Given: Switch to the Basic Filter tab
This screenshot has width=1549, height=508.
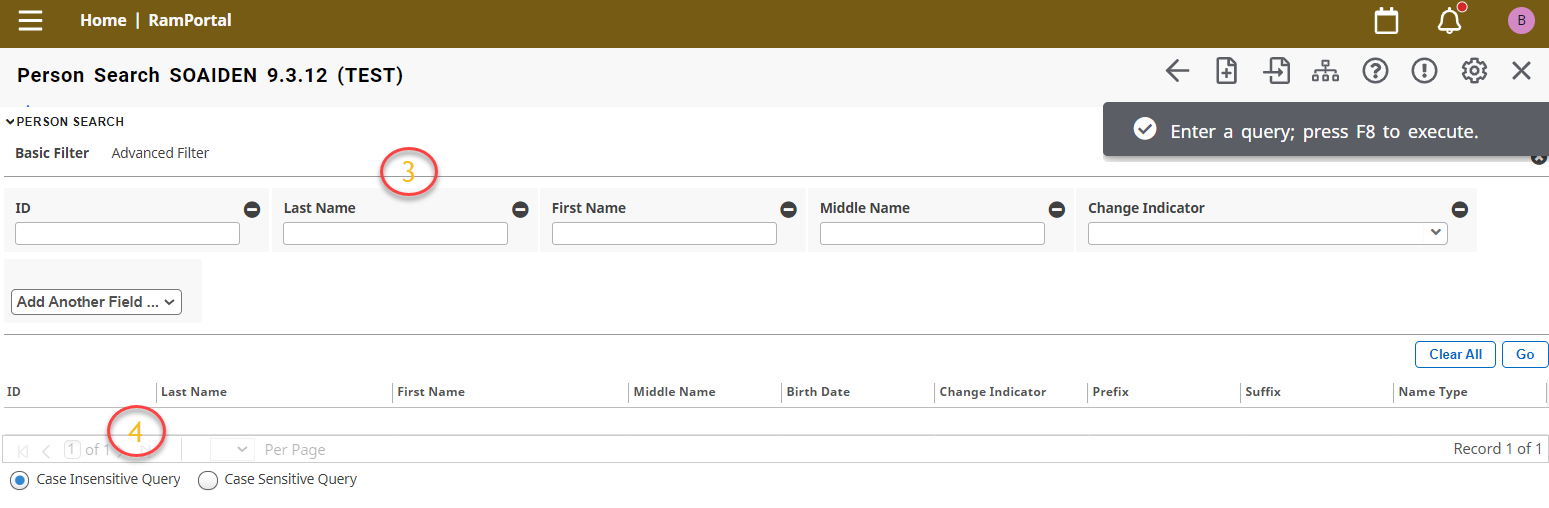Looking at the screenshot, I should [52, 153].
